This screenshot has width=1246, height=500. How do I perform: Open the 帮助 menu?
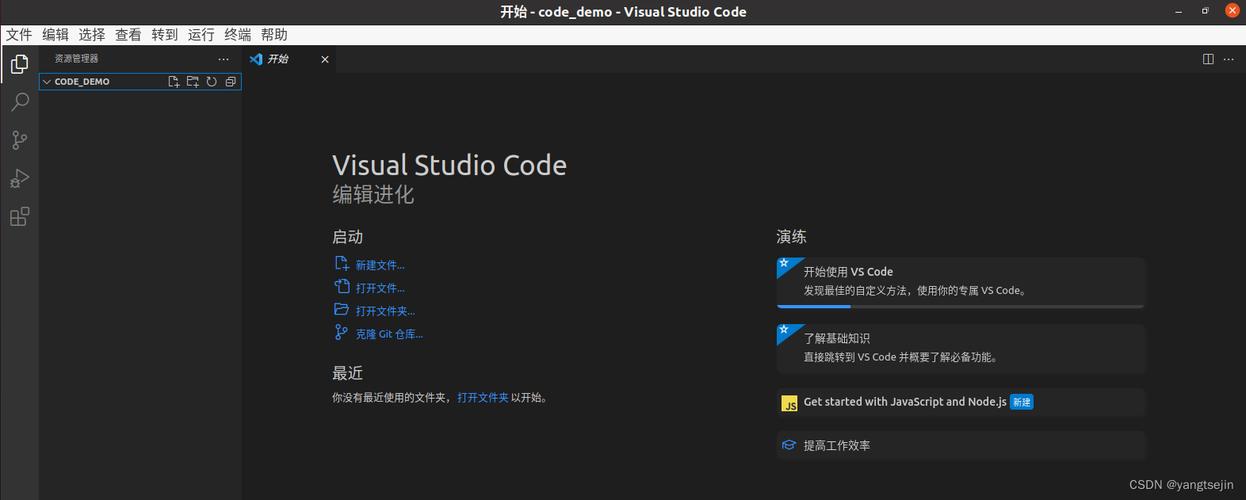click(274, 34)
